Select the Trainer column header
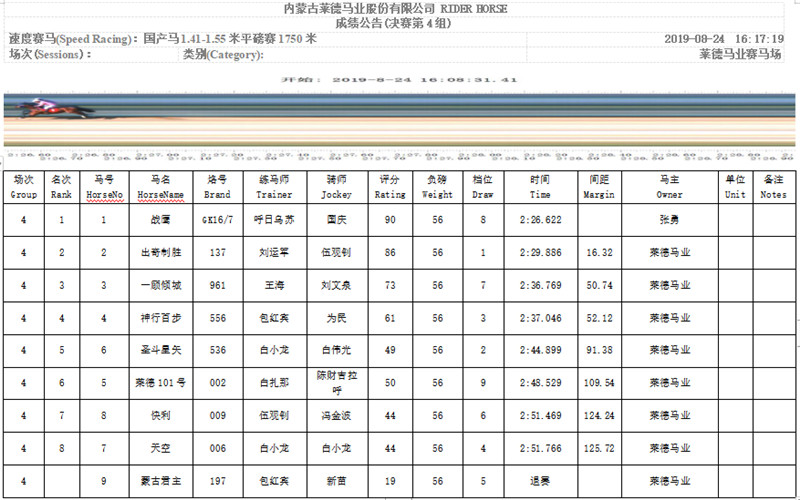This screenshot has width=800, height=500. (274, 187)
